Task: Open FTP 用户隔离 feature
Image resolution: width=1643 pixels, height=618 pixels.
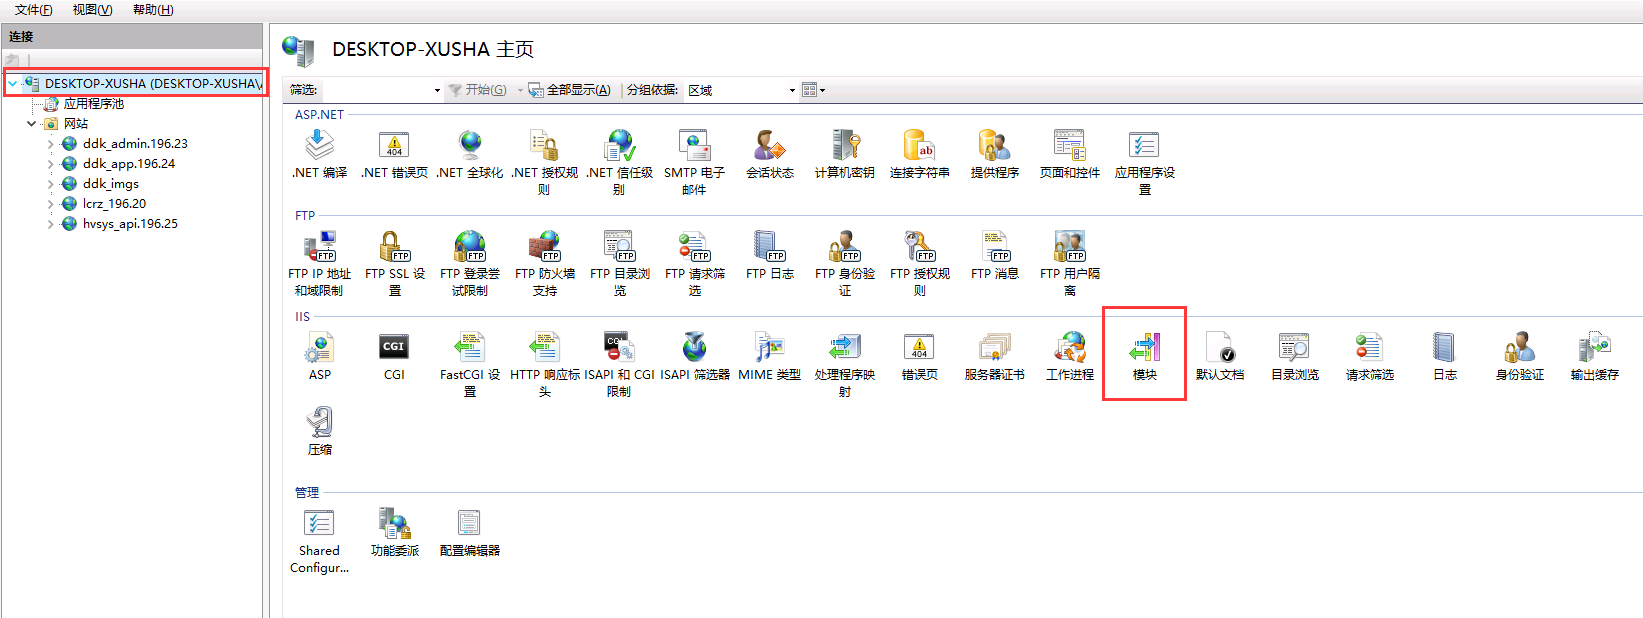Action: (1070, 263)
